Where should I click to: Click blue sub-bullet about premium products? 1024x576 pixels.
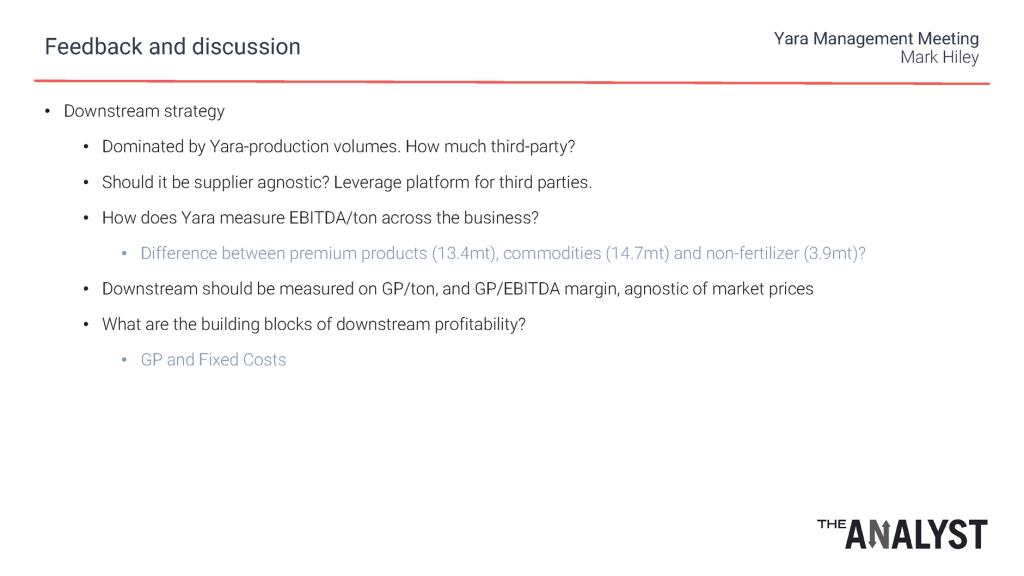[x=503, y=253]
